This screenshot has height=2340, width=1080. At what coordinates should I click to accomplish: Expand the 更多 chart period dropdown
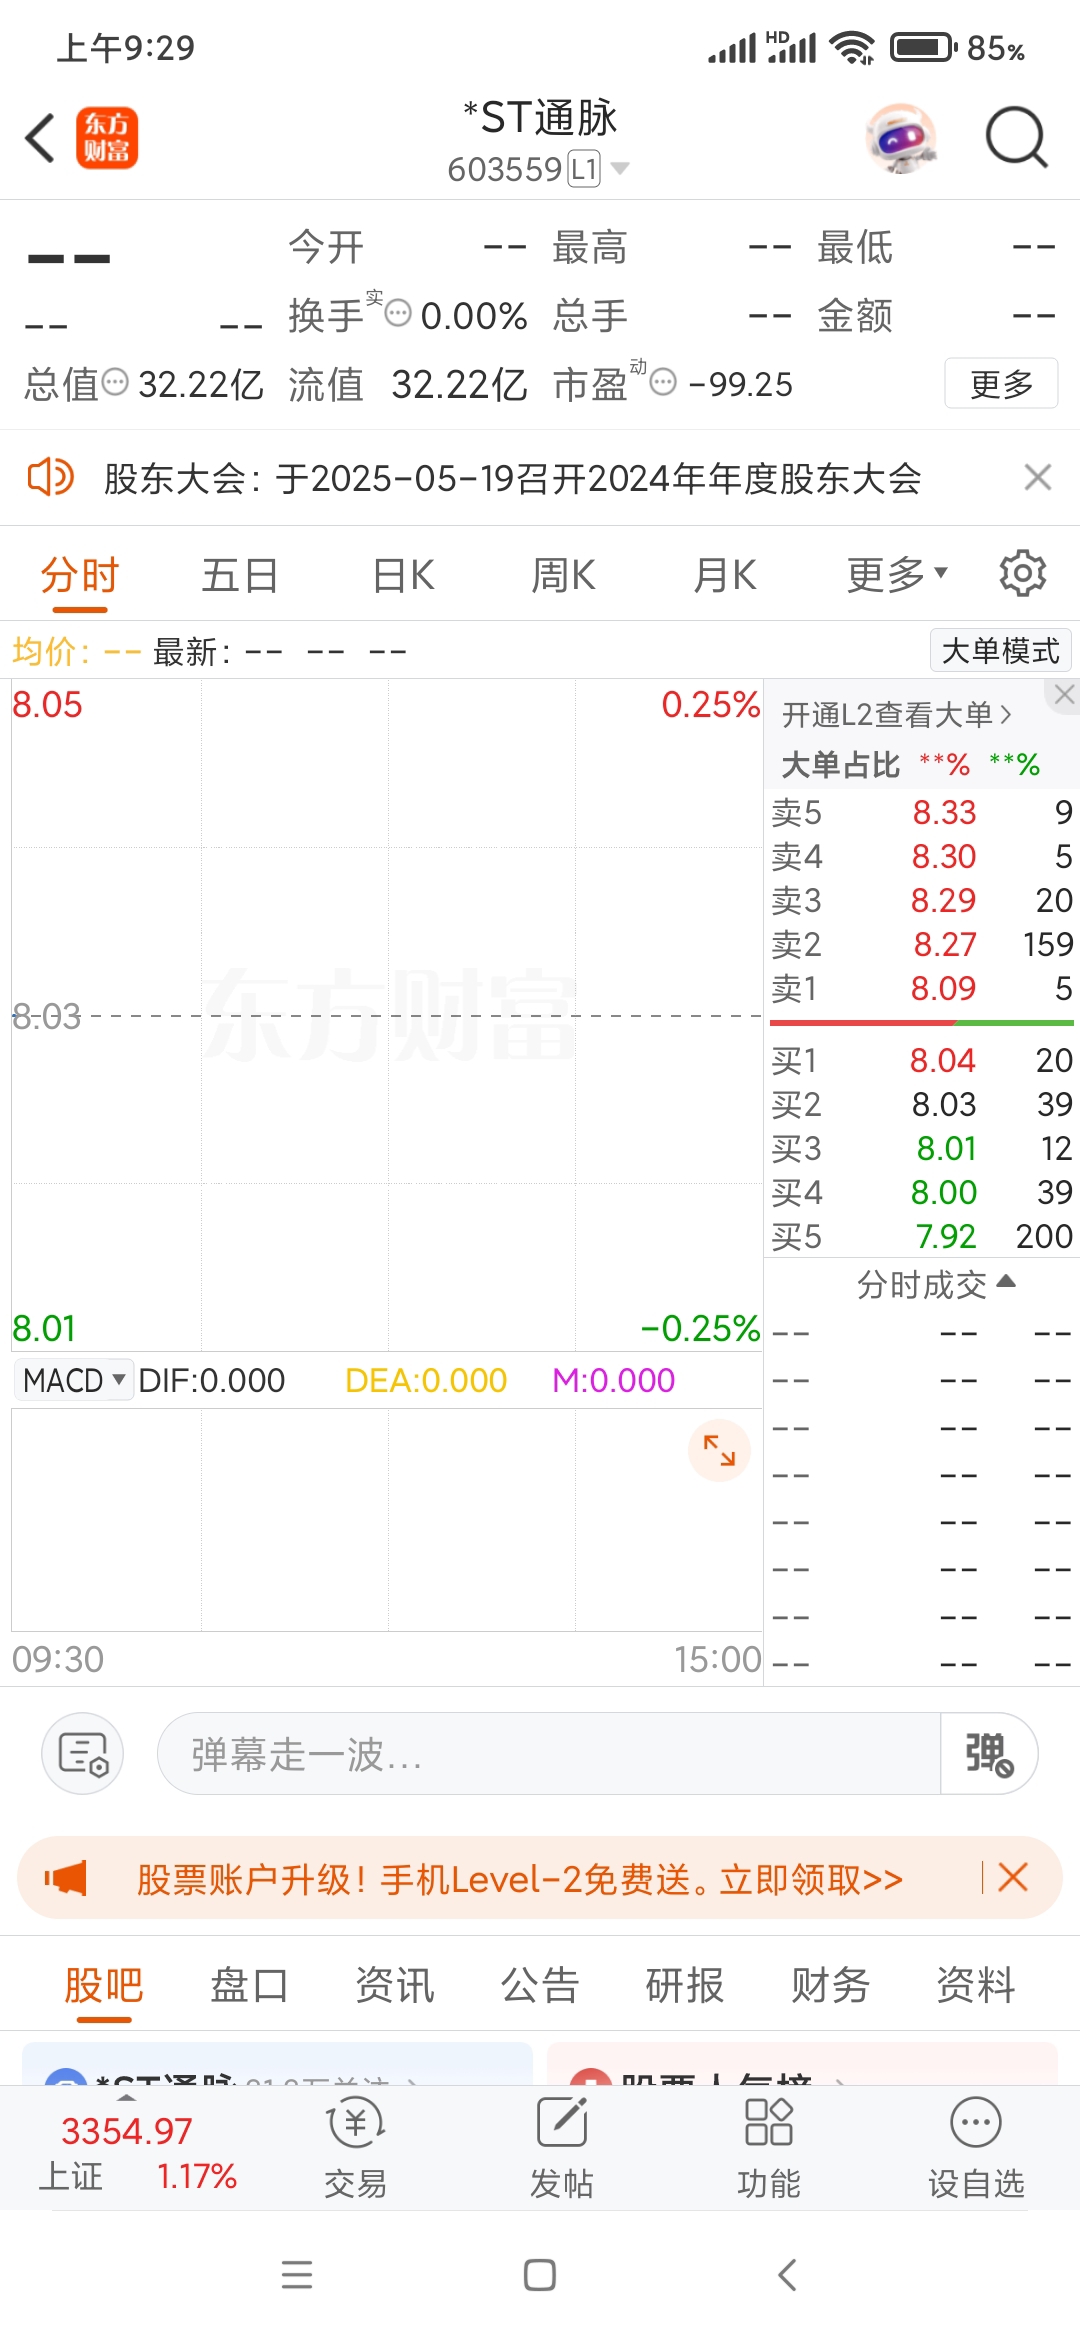tap(897, 575)
